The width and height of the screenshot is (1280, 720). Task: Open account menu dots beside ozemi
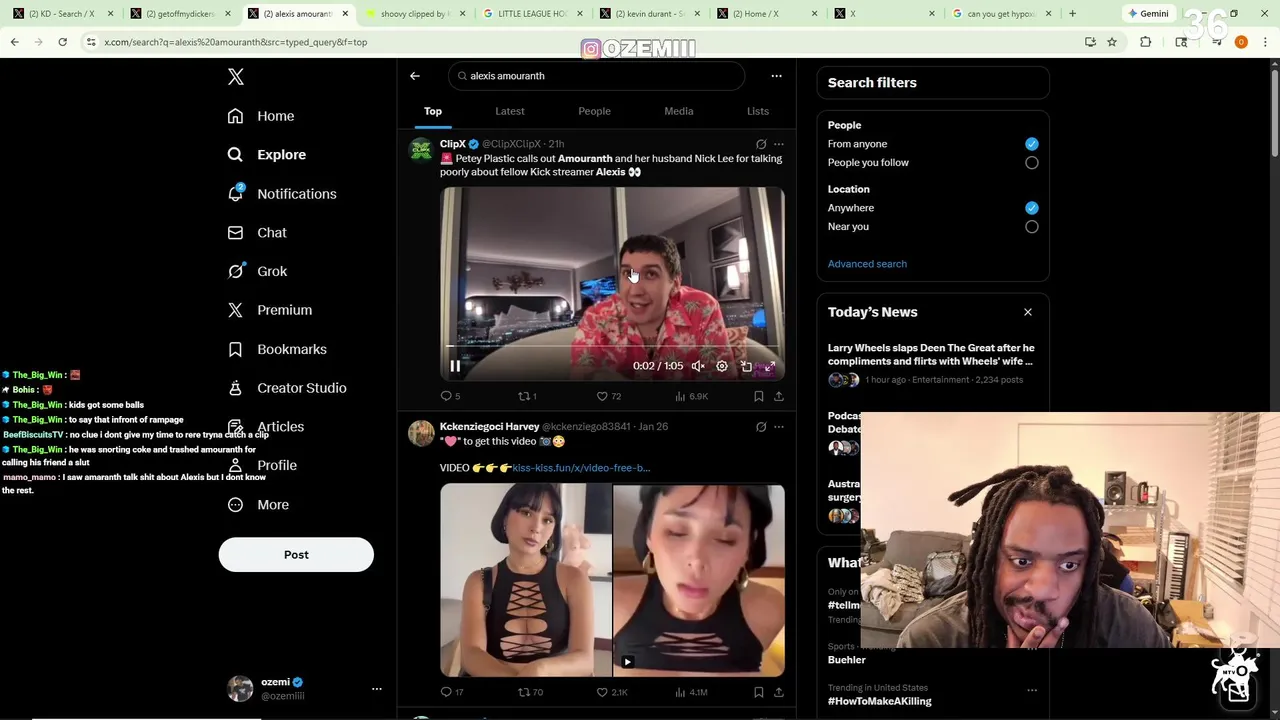point(377,689)
